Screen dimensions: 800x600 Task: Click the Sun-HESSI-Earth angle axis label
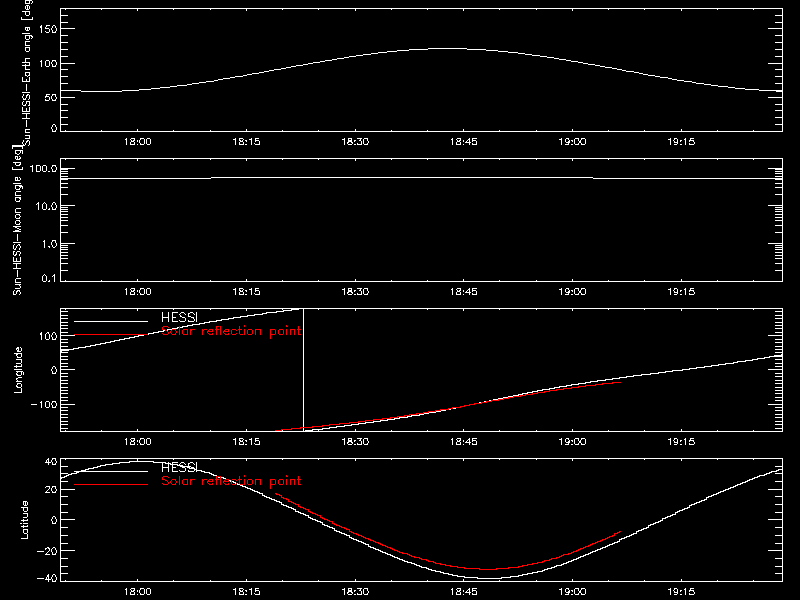click(27, 73)
